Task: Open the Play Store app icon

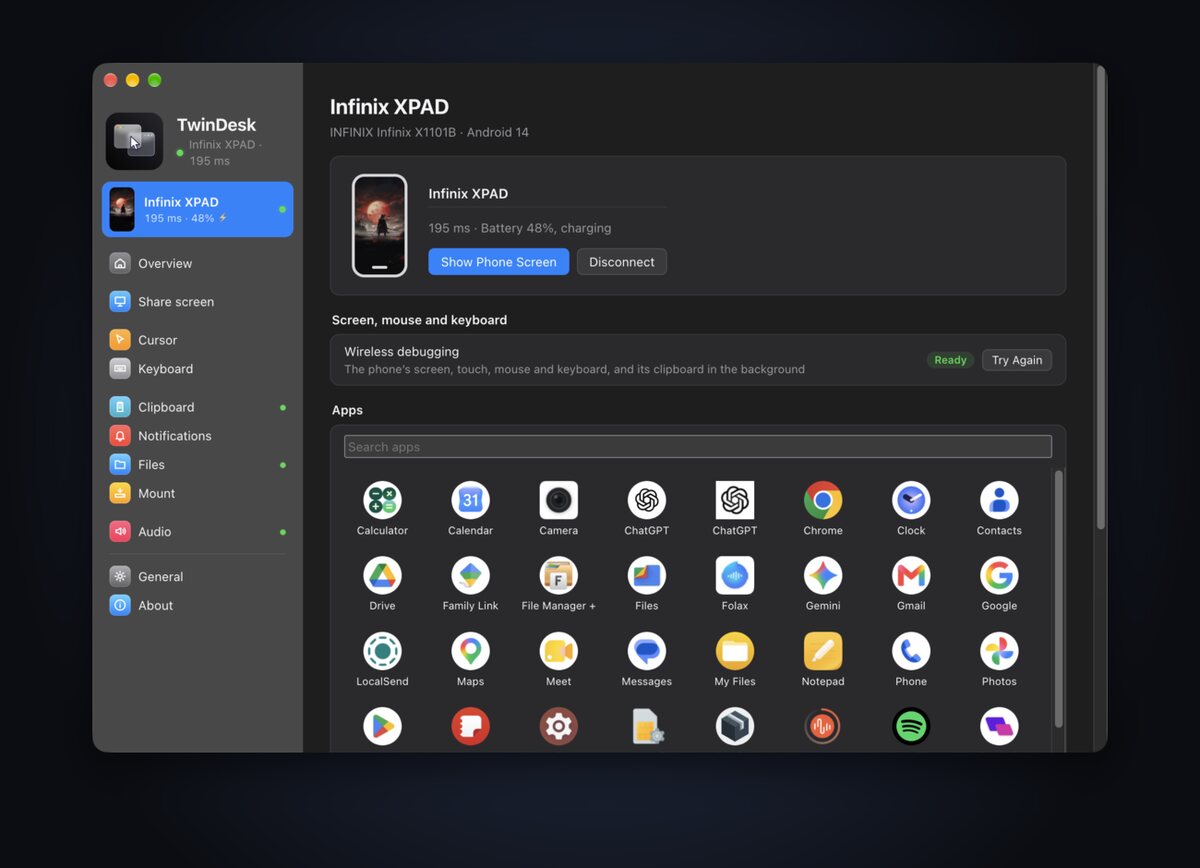Action: (382, 726)
